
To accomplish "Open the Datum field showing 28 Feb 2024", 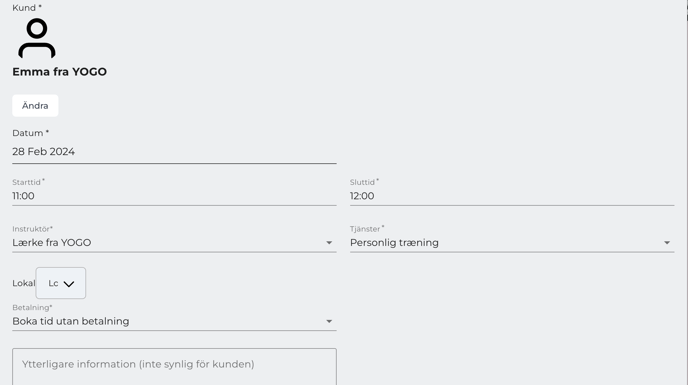I will [174, 152].
